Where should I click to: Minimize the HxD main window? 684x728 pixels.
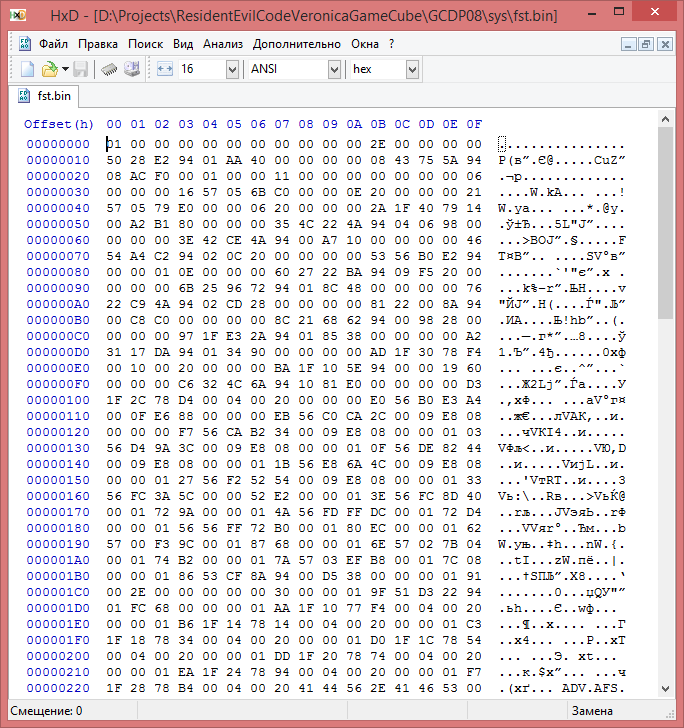click(592, 13)
